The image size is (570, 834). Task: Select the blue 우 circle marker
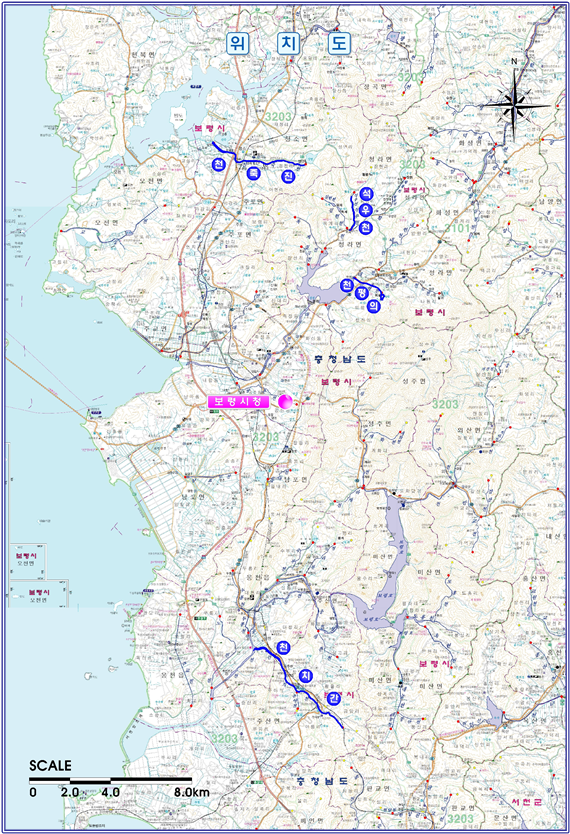tap(366, 211)
